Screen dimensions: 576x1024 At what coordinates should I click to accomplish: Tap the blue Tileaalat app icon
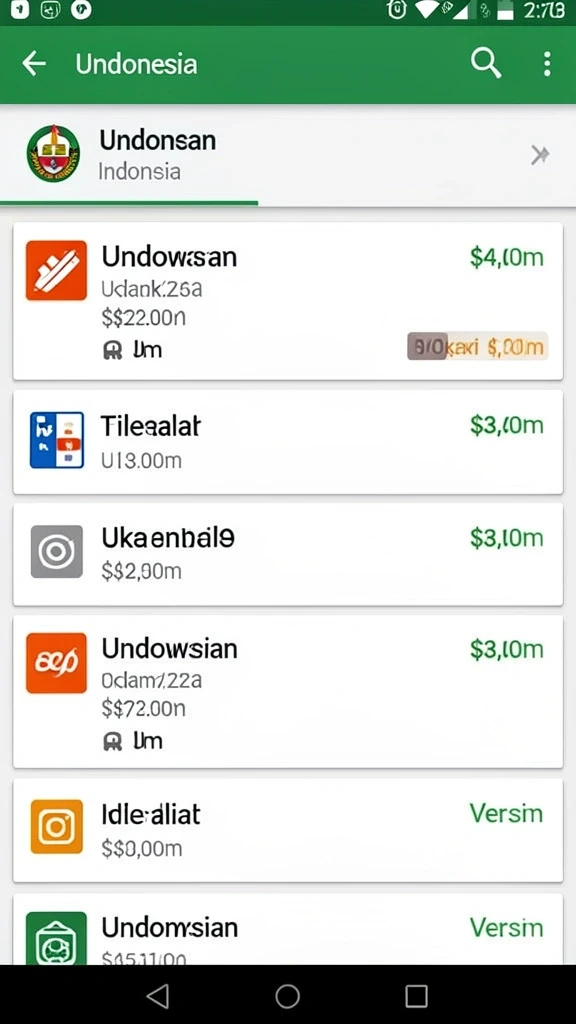click(57, 440)
